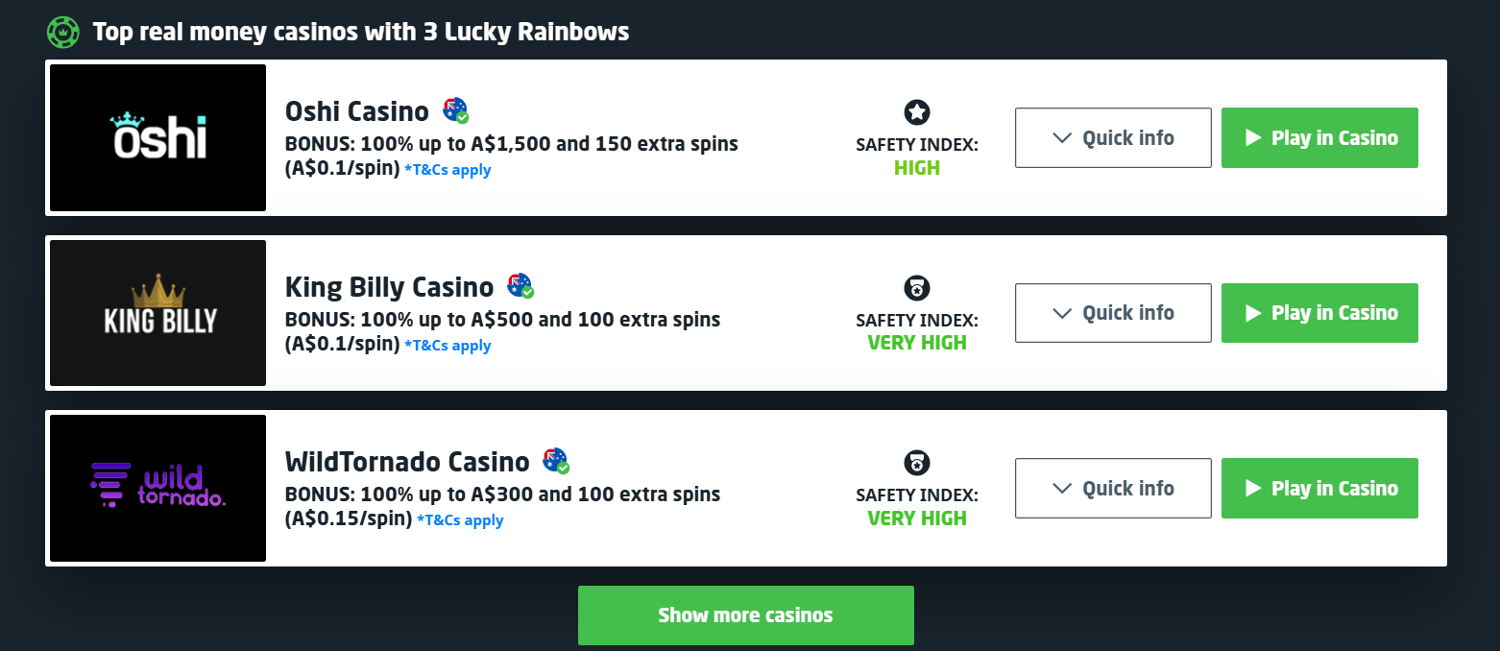Screen dimensions: 1500x651
Task: Click the star safety badge for Oshi Casino
Action: [x=917, y=112]
